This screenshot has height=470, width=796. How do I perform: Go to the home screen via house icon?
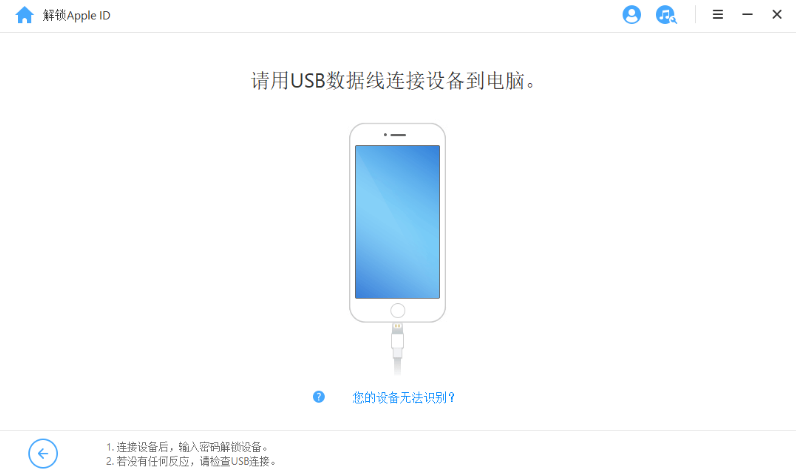[x=24, y=15]
